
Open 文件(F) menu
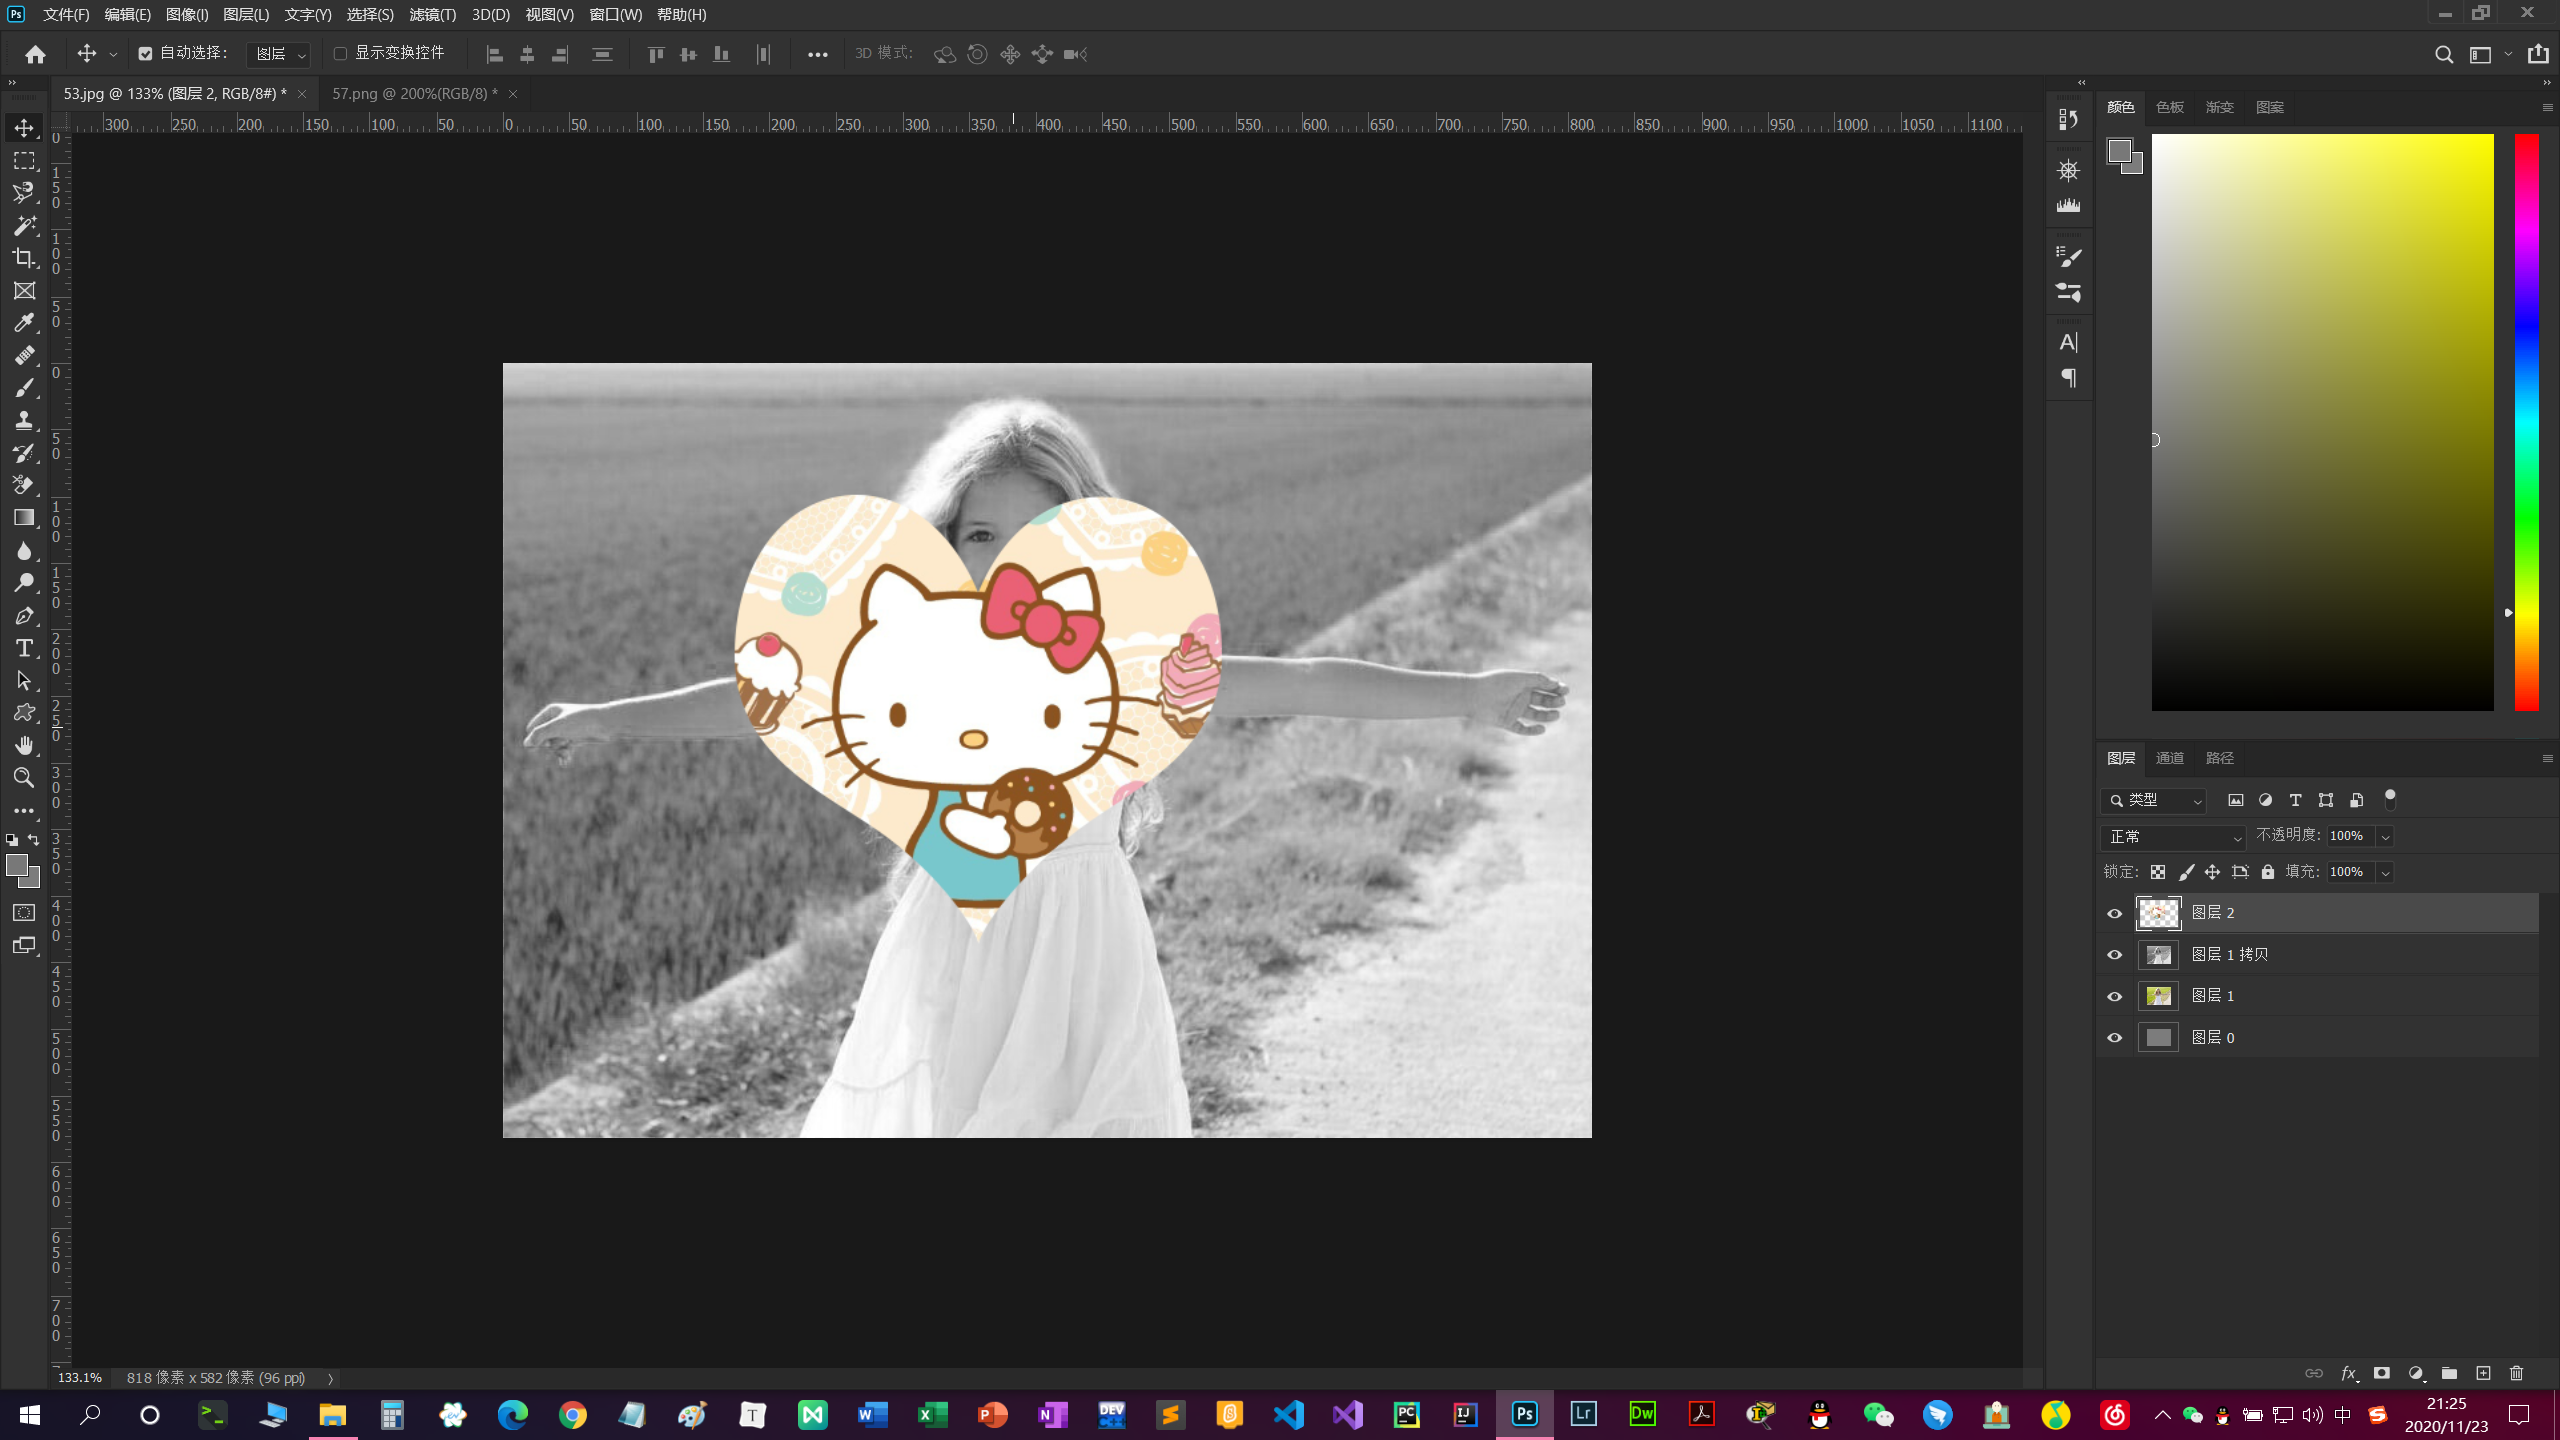(66, 14)
